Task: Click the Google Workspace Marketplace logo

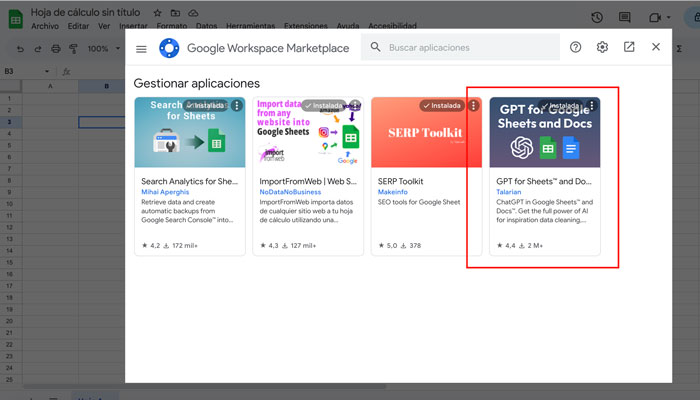Action: [x=169, y=48]
